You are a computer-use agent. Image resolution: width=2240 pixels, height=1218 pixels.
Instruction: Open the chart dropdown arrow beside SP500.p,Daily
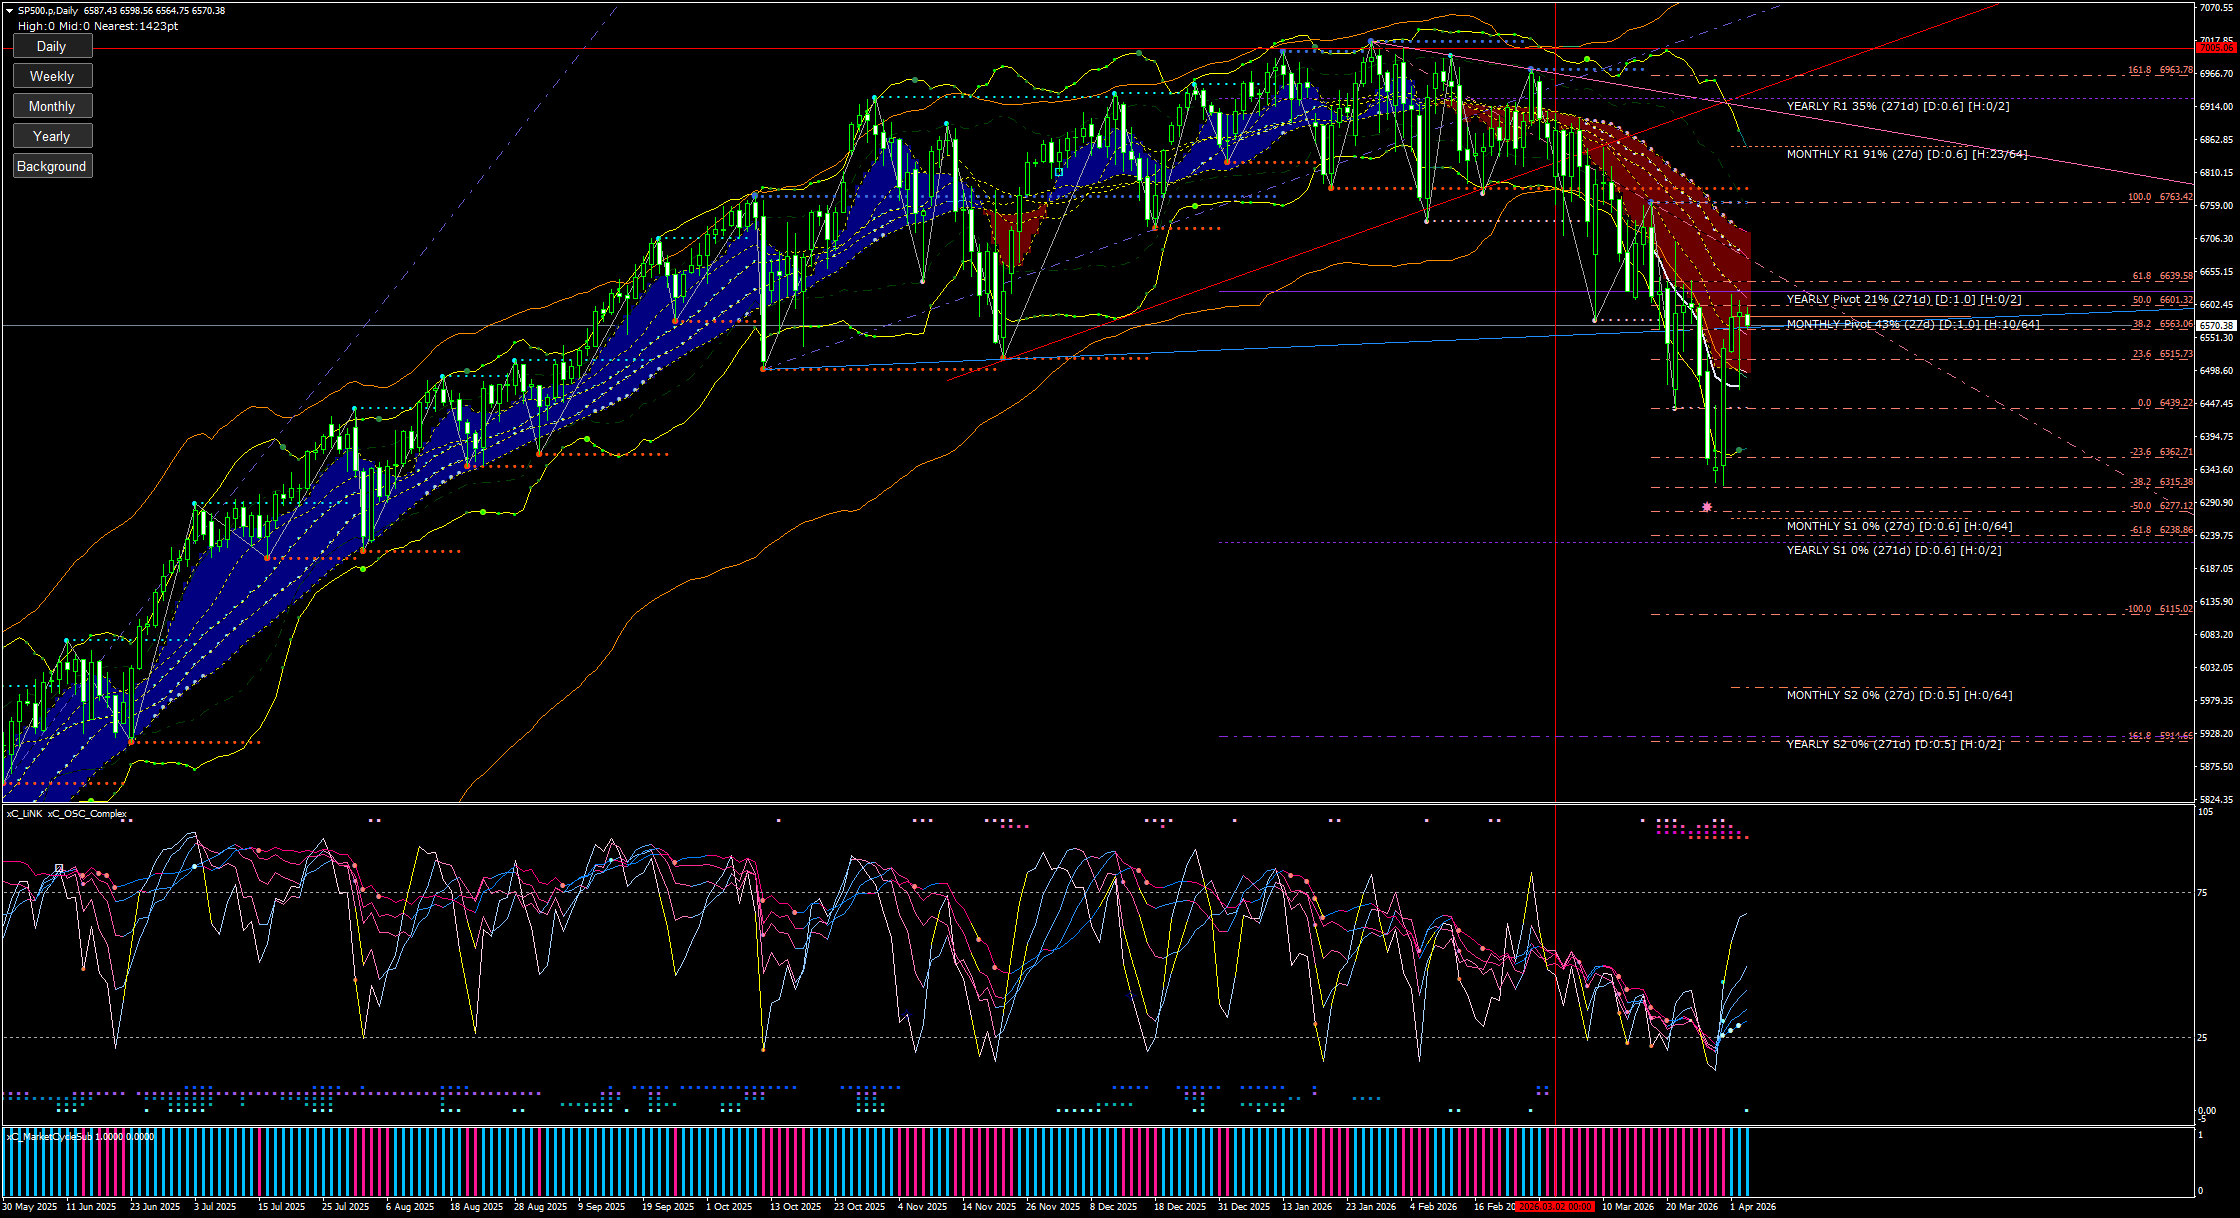(9, 11)
